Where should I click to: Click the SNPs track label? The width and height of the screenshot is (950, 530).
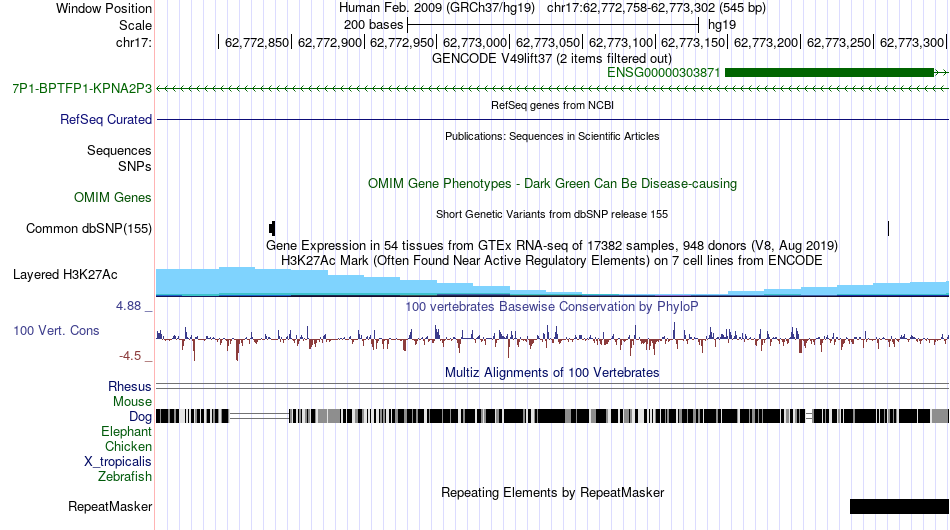[x=135, y=166]
